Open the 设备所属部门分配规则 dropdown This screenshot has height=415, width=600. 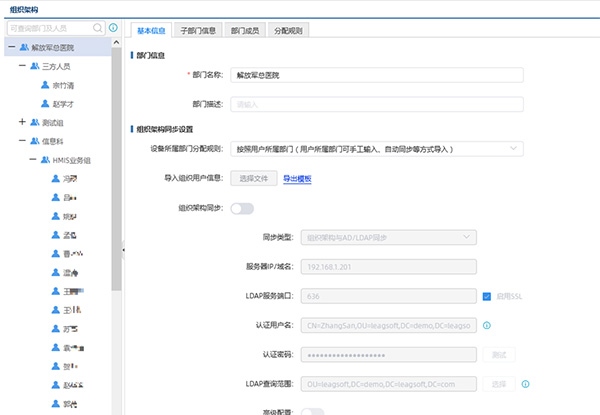tap(376, 149)
